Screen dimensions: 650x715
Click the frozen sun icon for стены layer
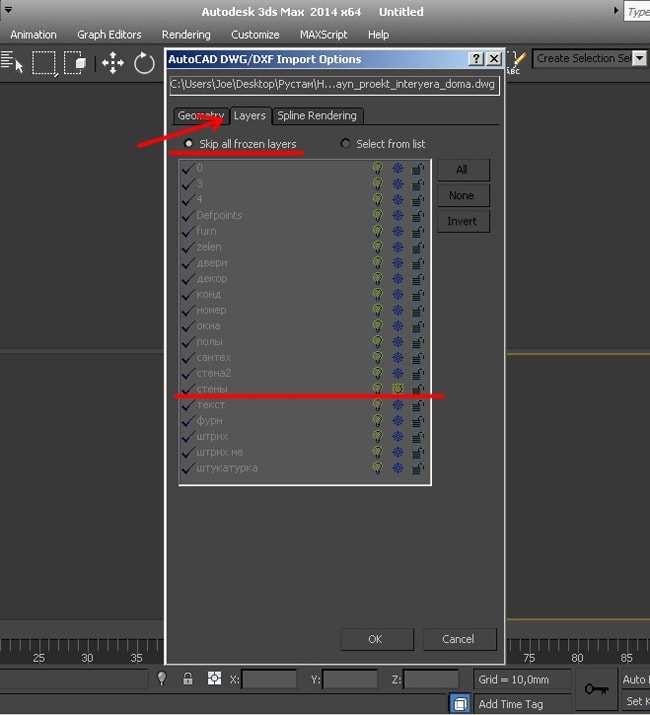click(397, 388)
